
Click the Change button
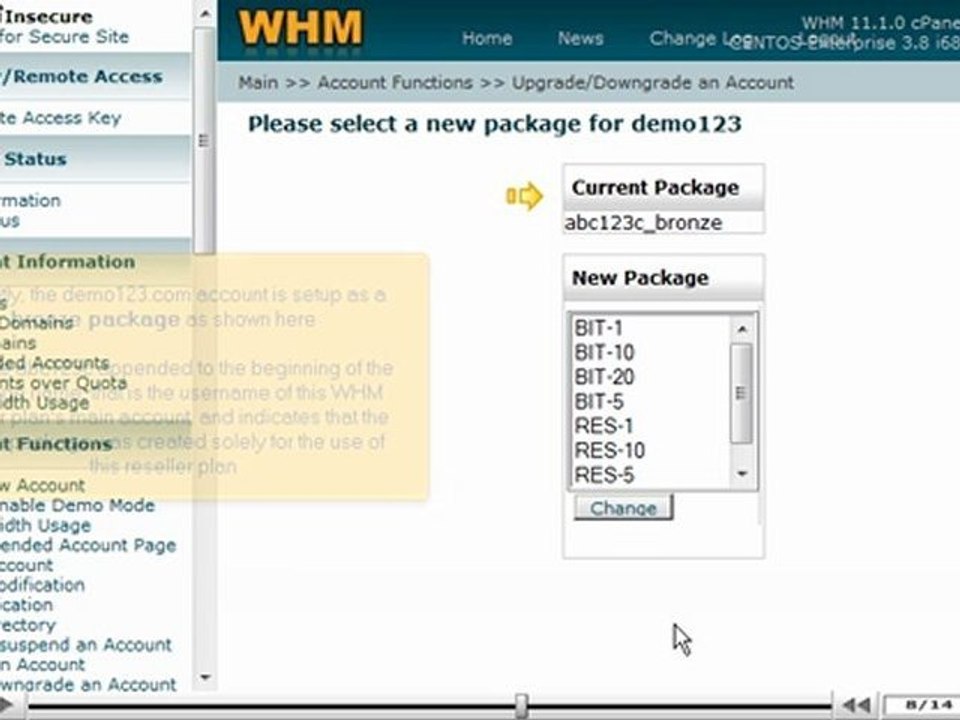[x=623, y=508]
